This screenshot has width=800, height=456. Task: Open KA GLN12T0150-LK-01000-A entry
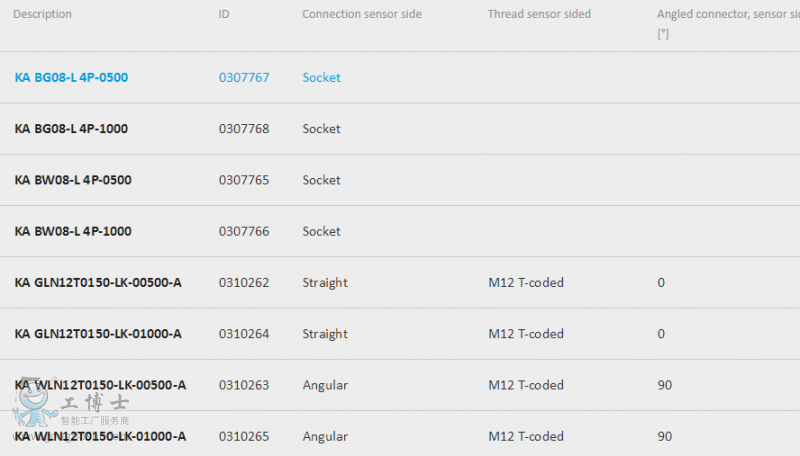[x=98, y=334]
